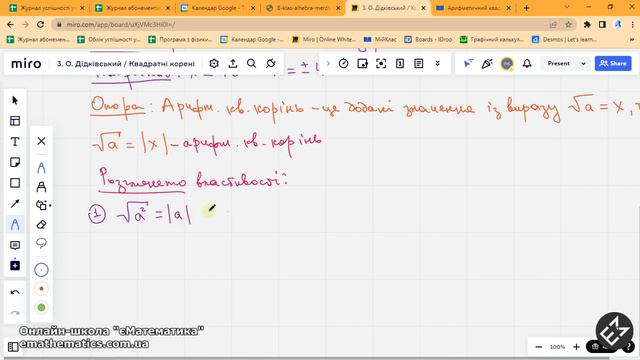This screenshot has height=360, width=640.
Task: Click the miro logo
Action: click(26, 64)
